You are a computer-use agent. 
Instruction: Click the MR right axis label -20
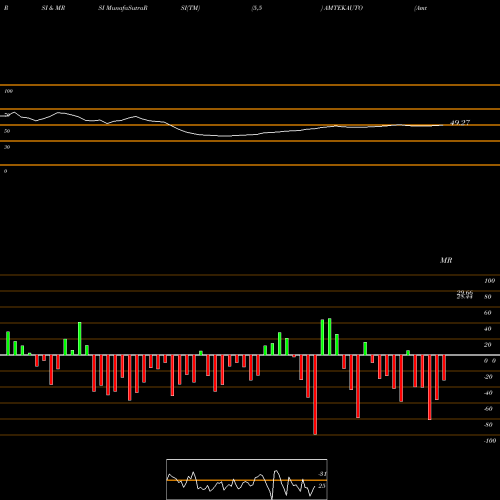tap(488, 377)
